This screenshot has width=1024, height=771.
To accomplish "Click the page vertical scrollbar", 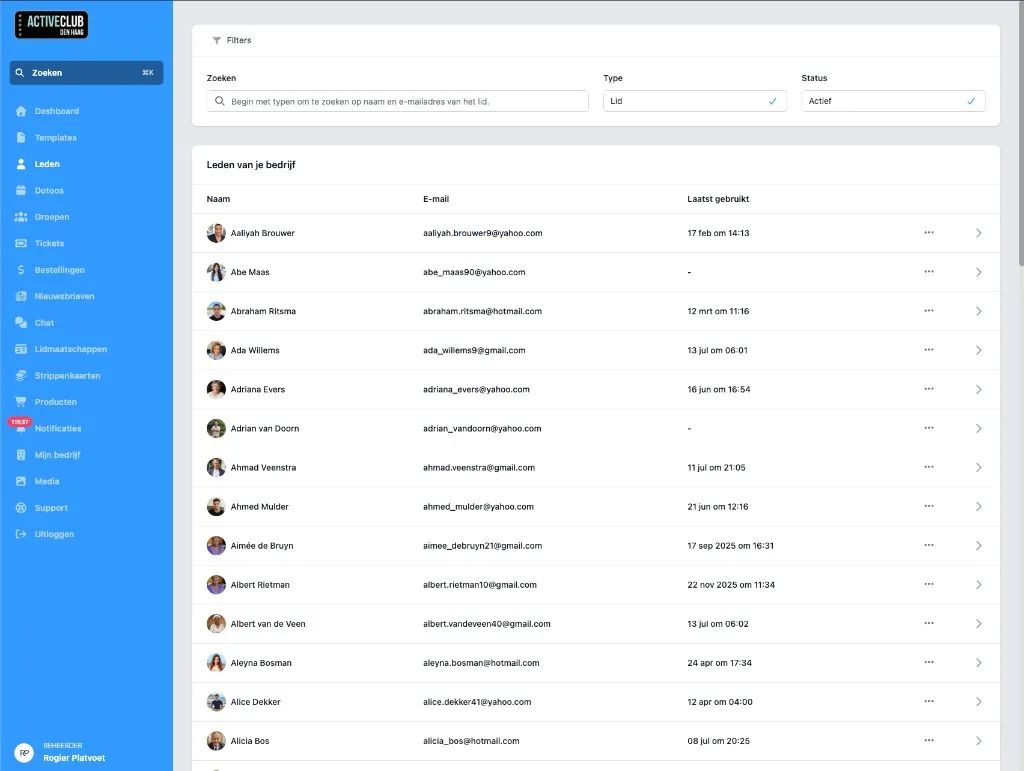I will 1021,133.
